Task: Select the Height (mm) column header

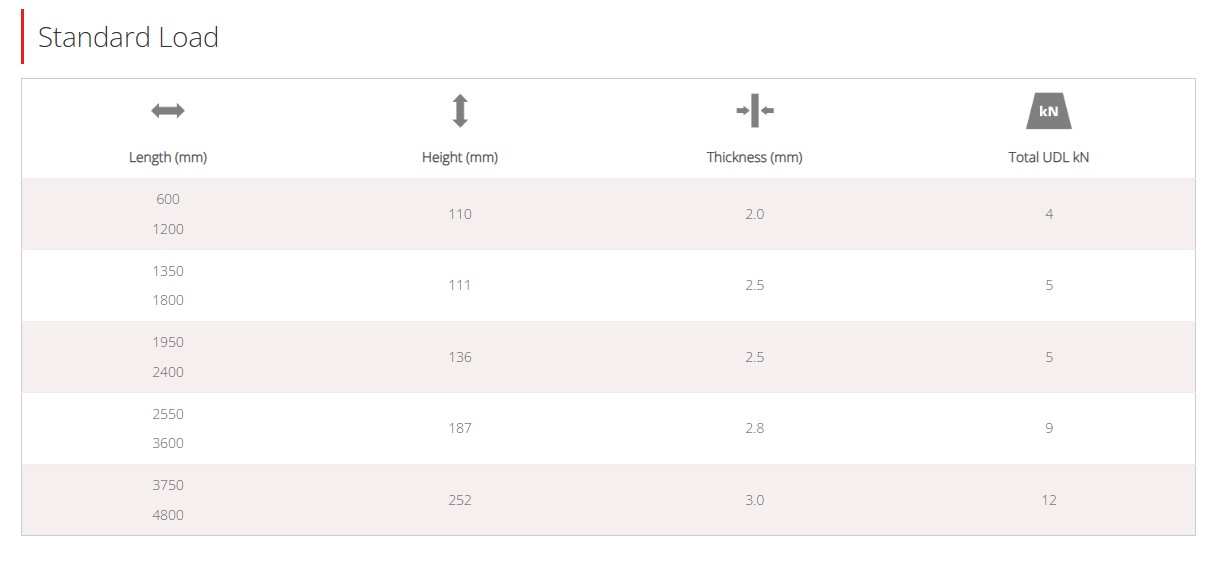Action: [460, 158]
